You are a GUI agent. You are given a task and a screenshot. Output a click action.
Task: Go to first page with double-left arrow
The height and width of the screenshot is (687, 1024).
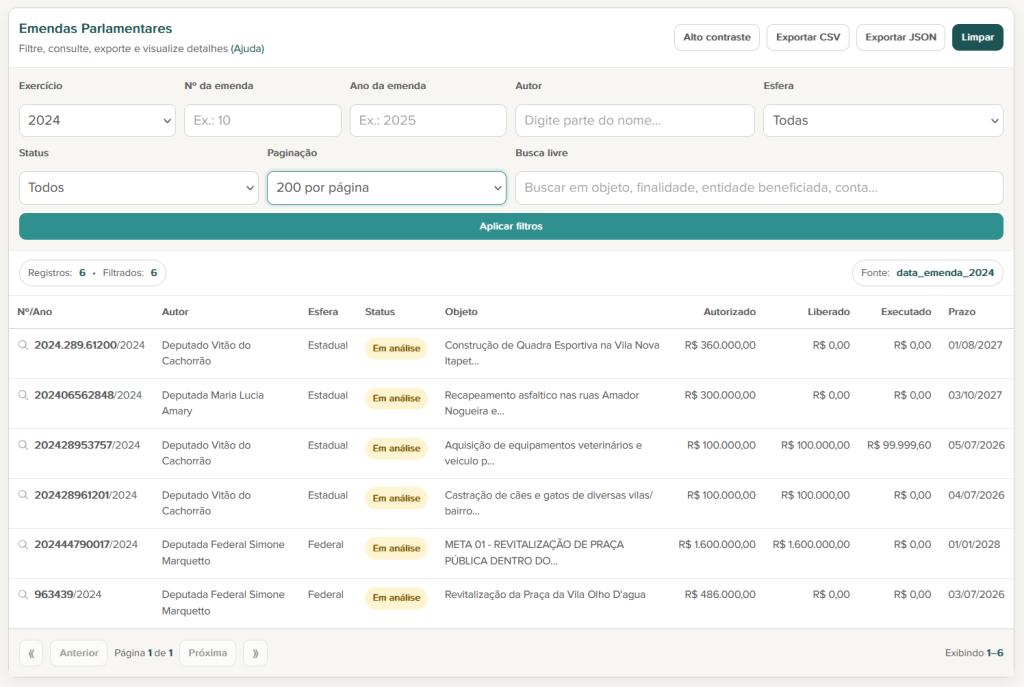point(32,653)
